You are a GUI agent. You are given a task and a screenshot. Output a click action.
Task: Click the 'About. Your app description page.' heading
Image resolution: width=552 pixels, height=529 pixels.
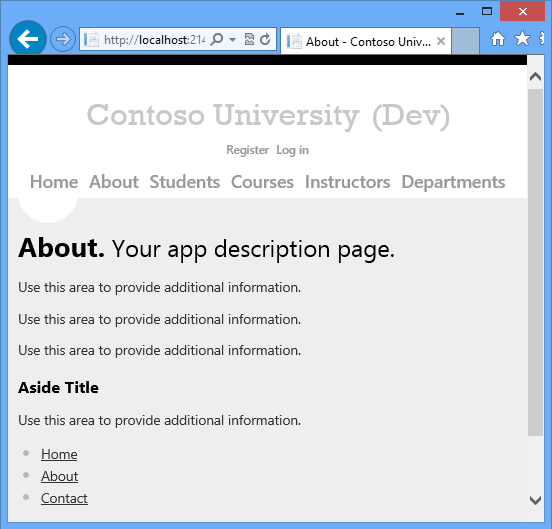(x=207, y=249)
